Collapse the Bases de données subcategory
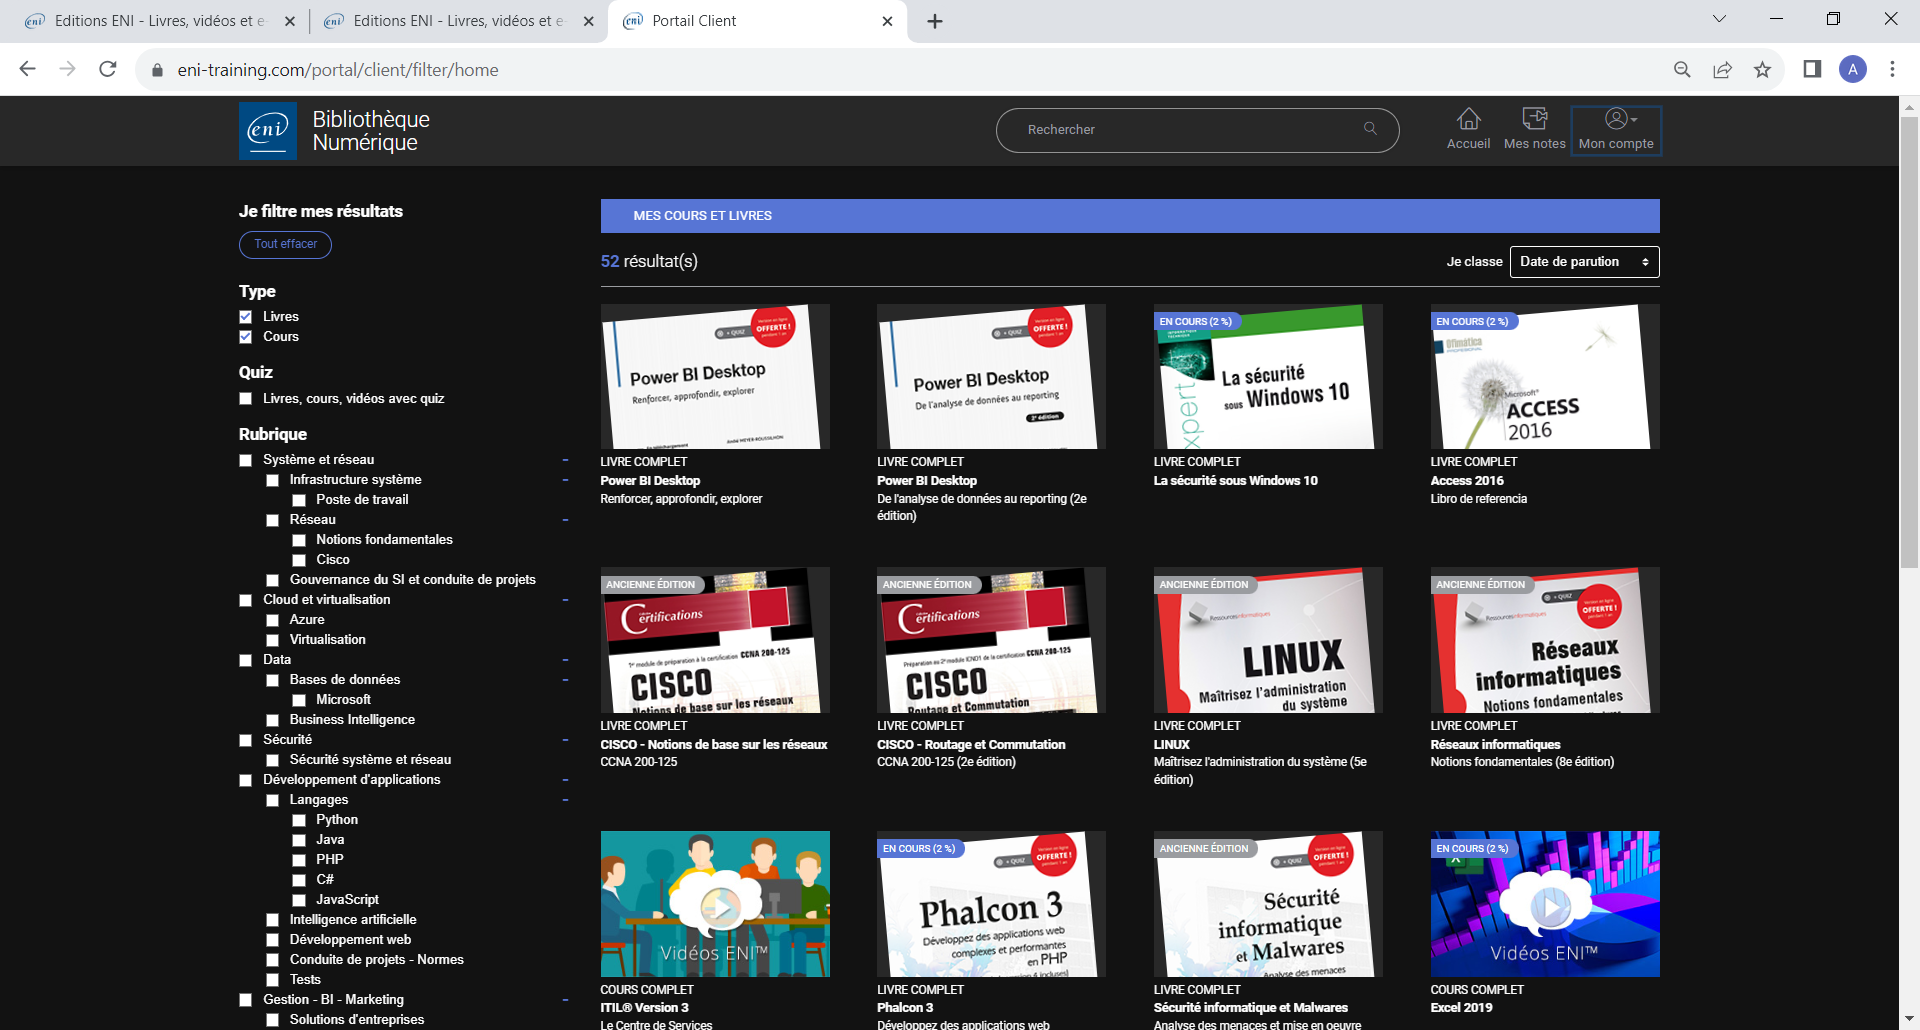The image size is (1920, 1030). (565, 680)
